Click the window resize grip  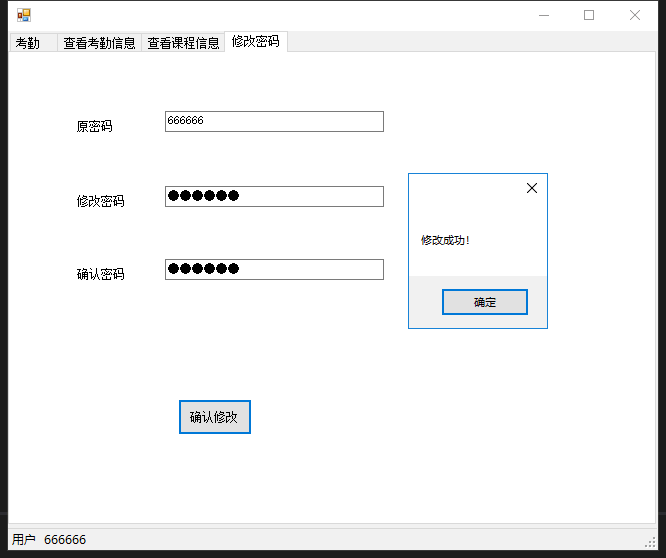click(x=650, y=542)
